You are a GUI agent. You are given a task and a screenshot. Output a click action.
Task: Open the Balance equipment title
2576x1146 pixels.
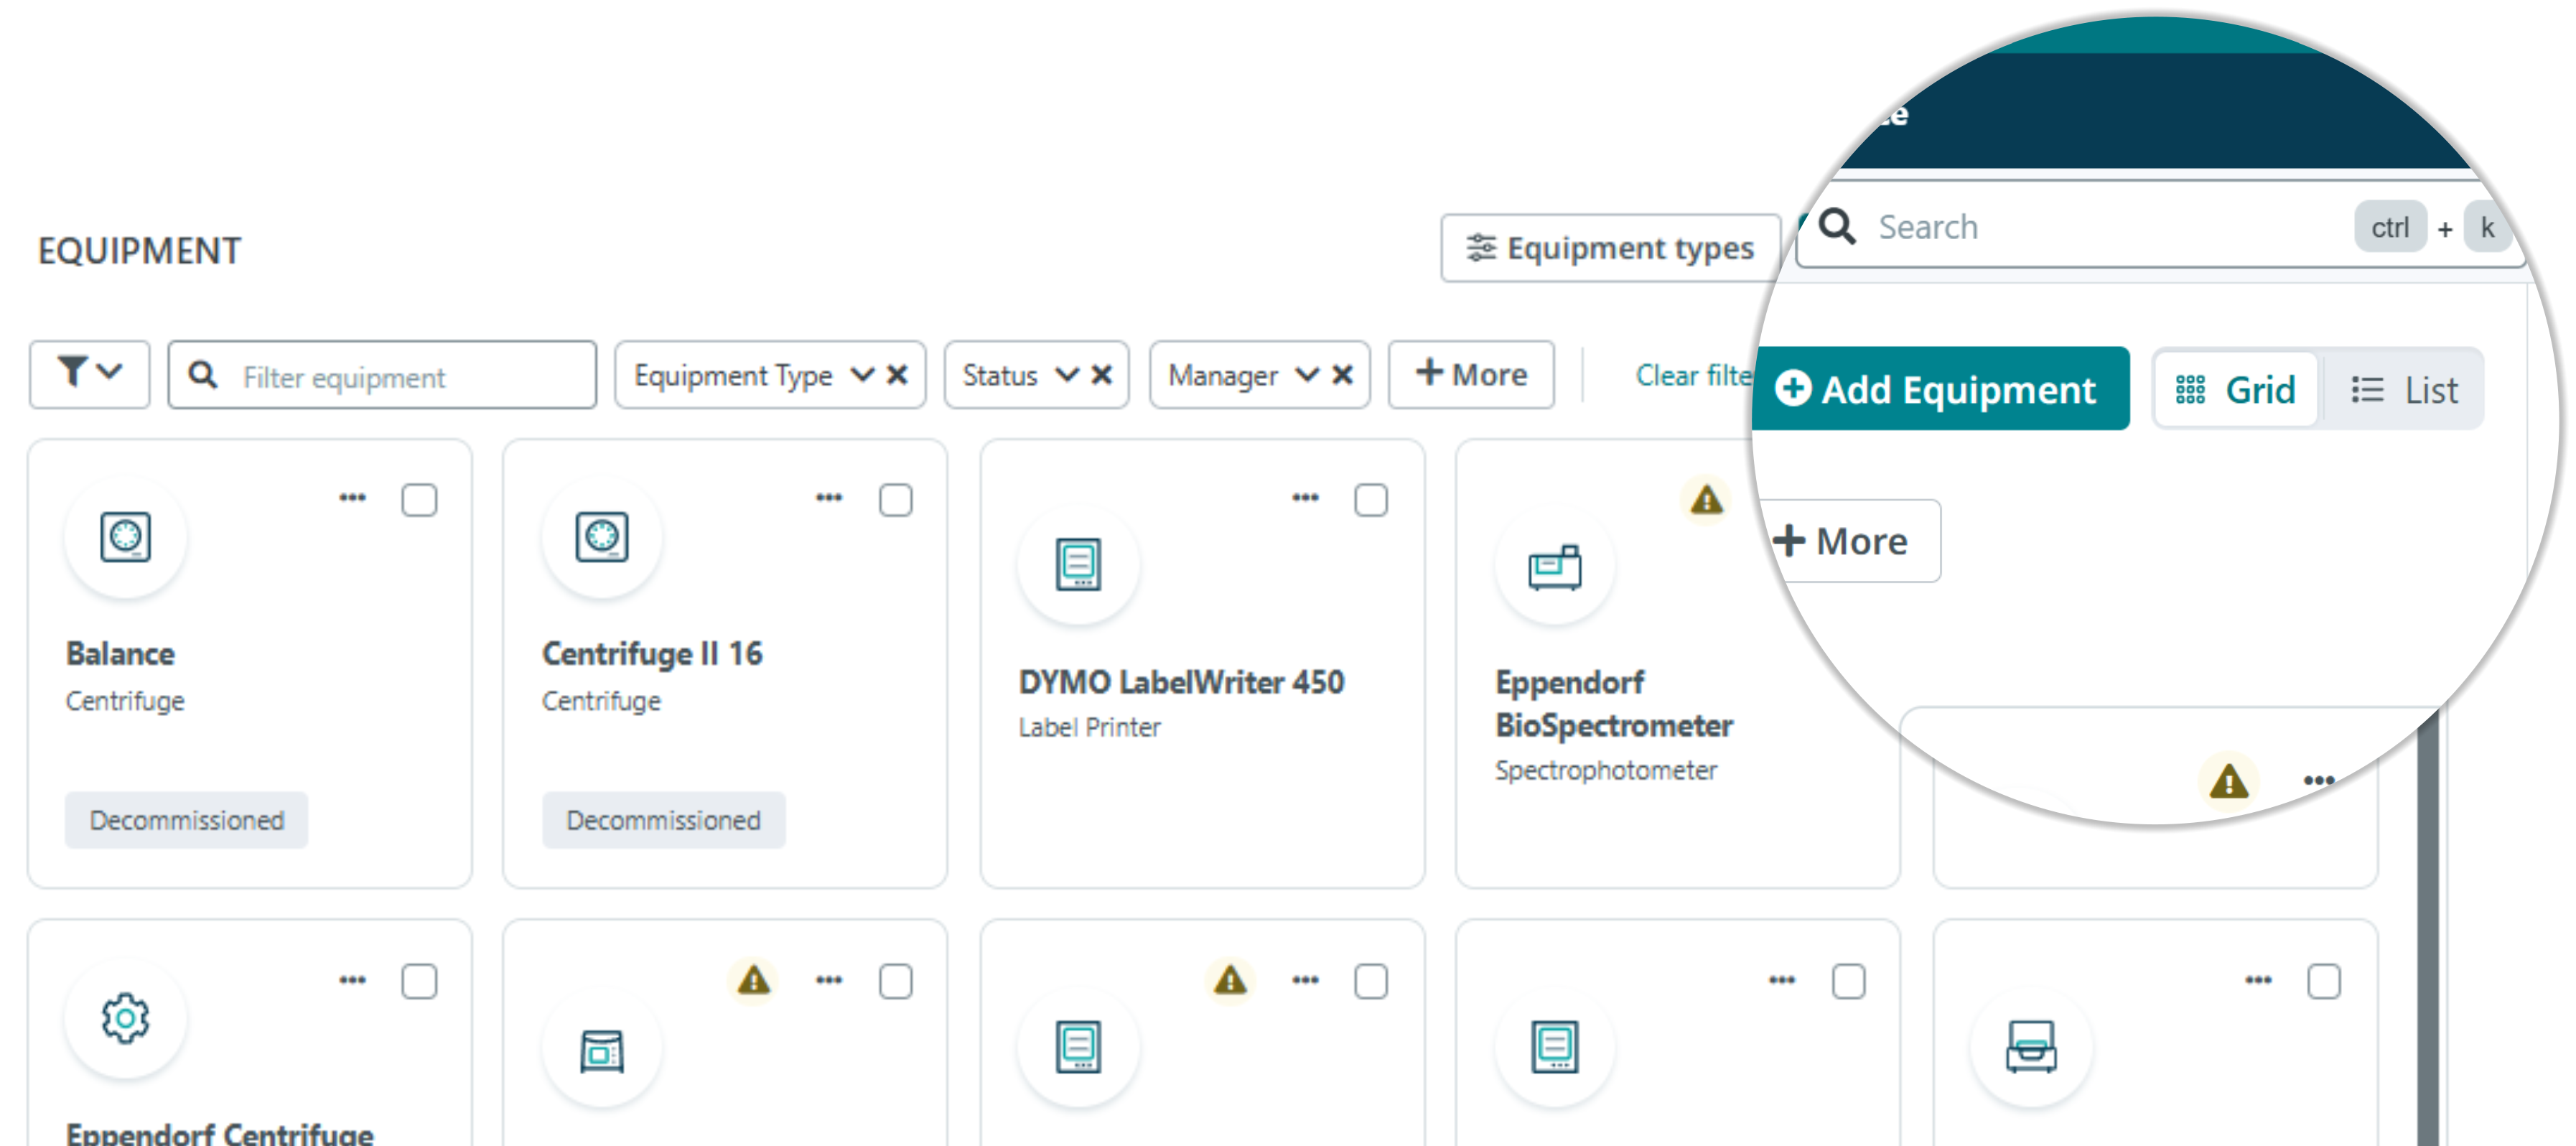point(121,654)
